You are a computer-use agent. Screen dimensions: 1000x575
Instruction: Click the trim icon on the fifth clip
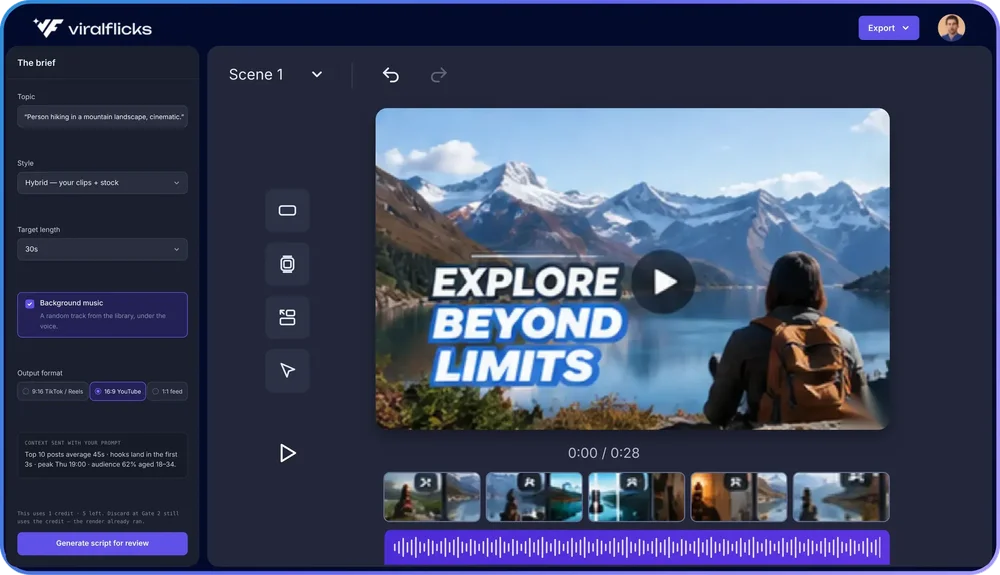(x=857, y=479)
